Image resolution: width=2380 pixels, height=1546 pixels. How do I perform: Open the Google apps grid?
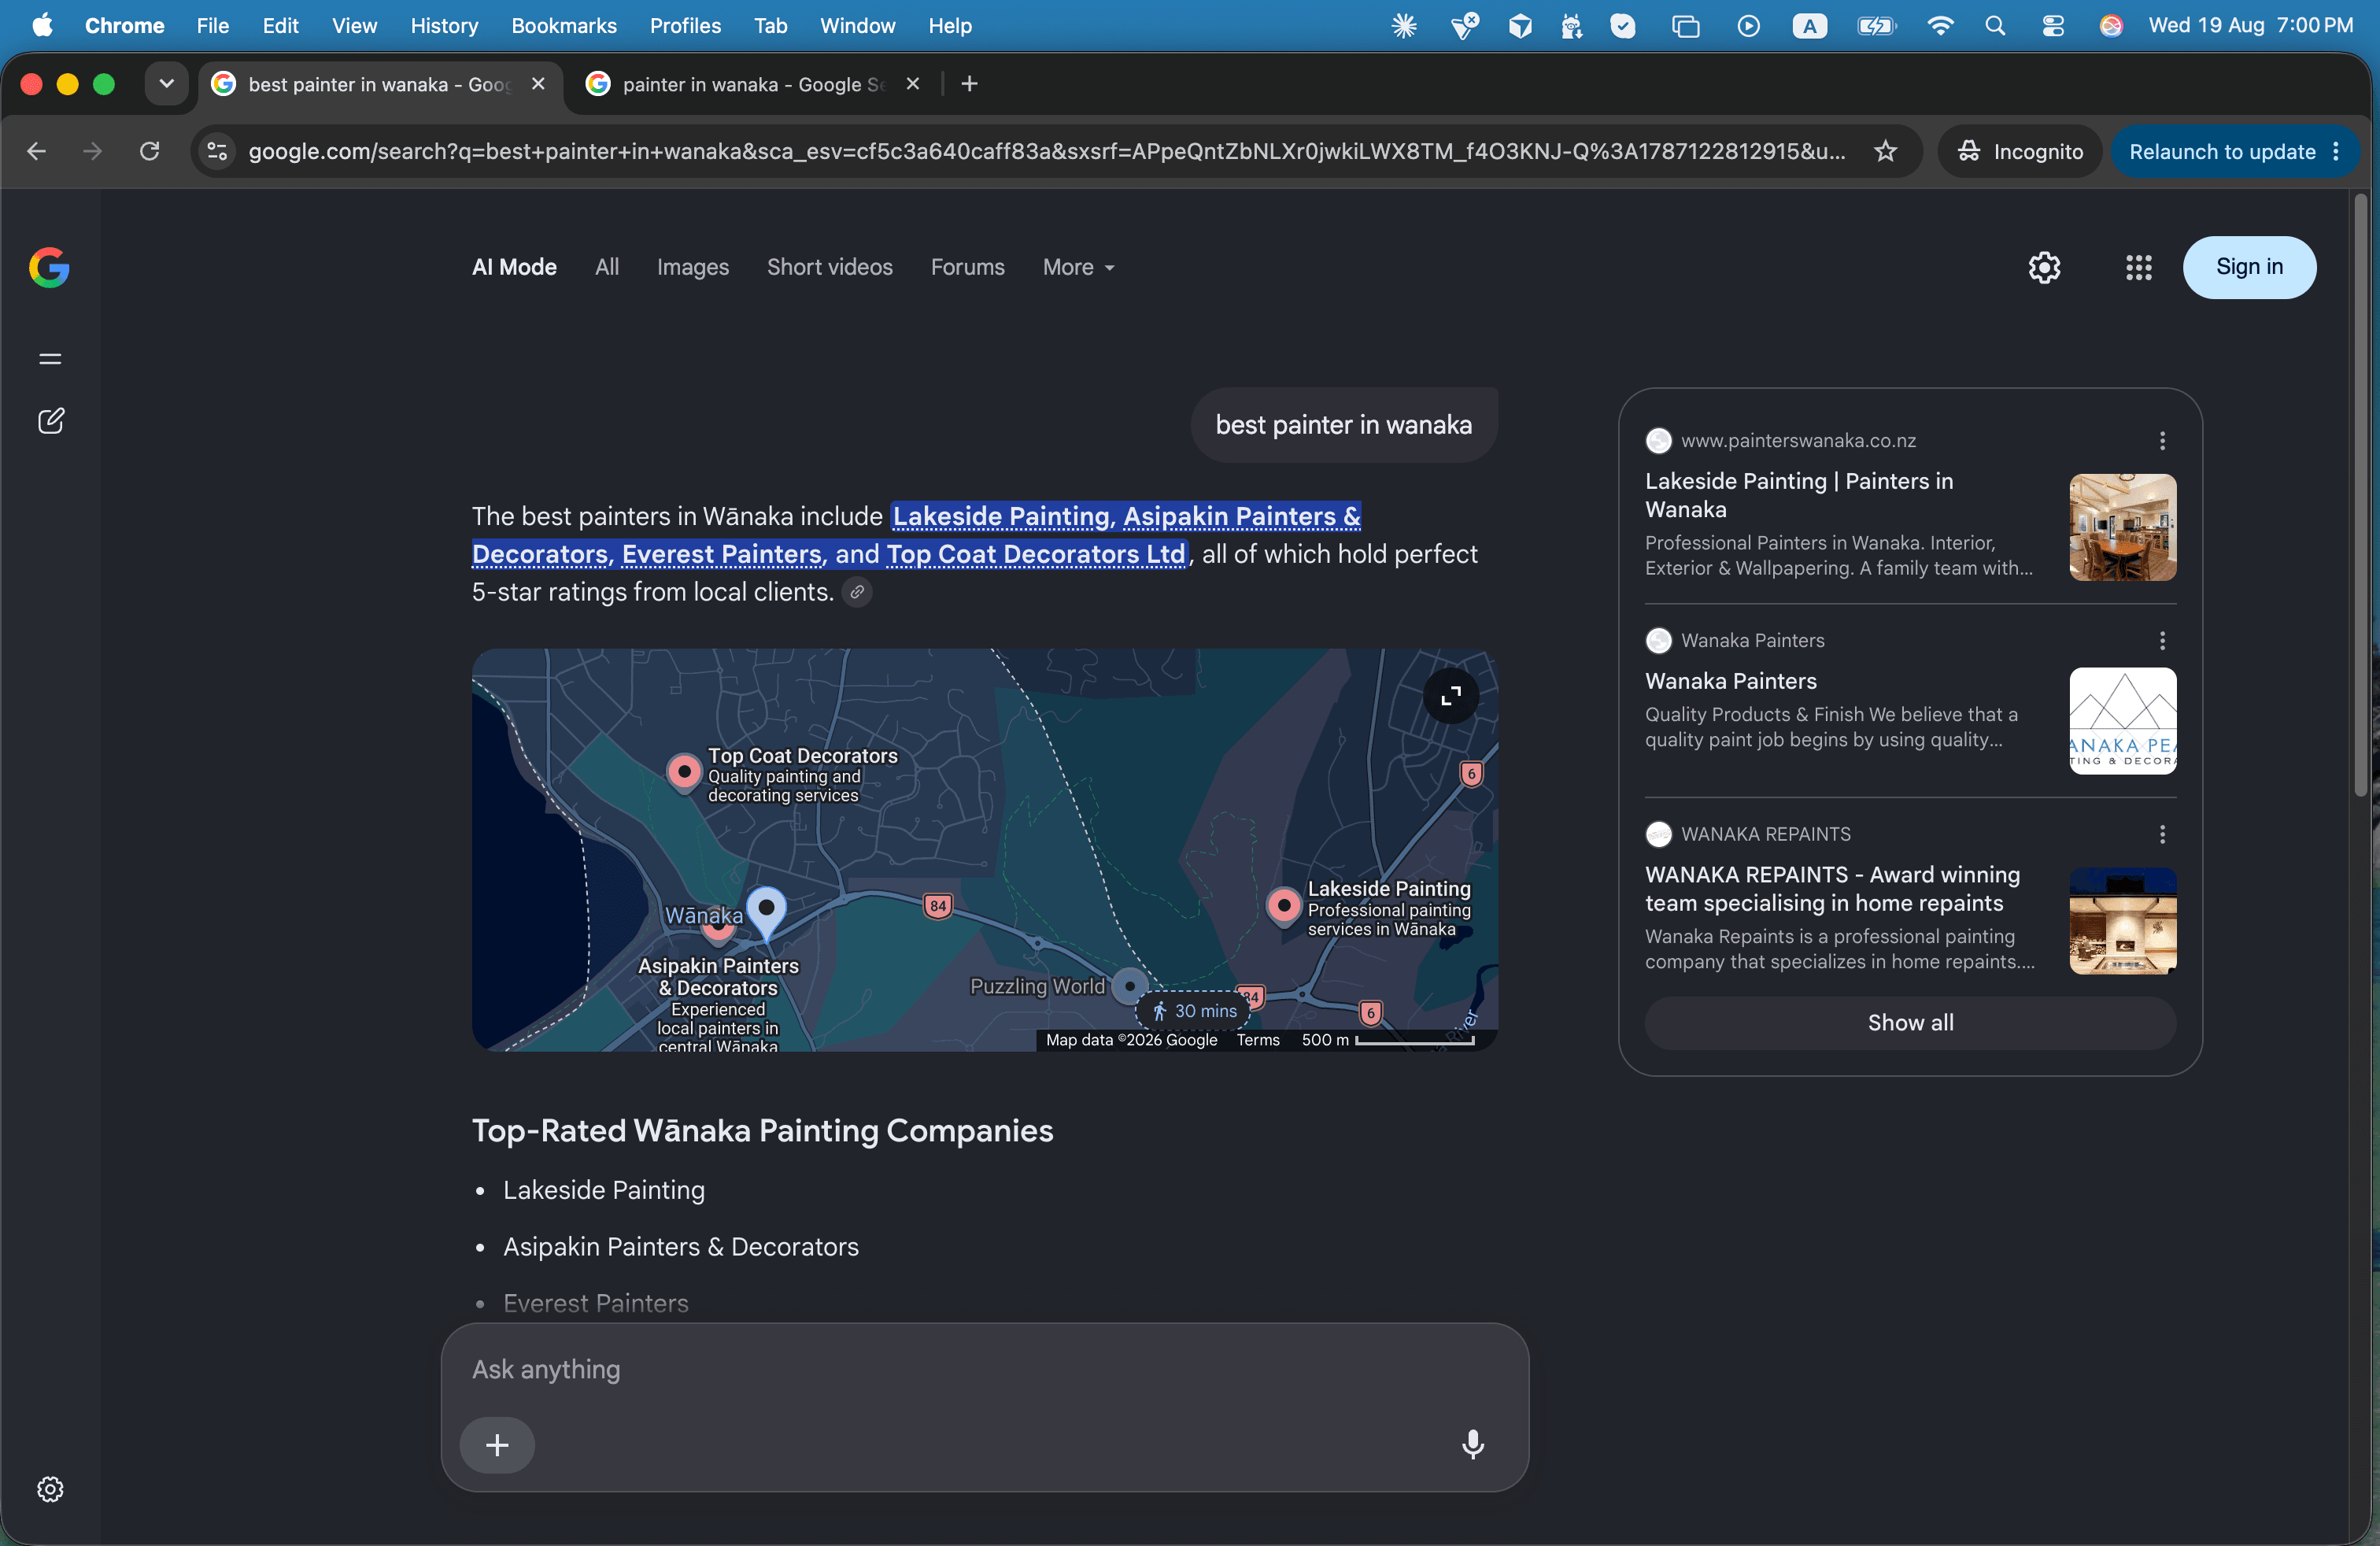click(x=2138, y=267)
